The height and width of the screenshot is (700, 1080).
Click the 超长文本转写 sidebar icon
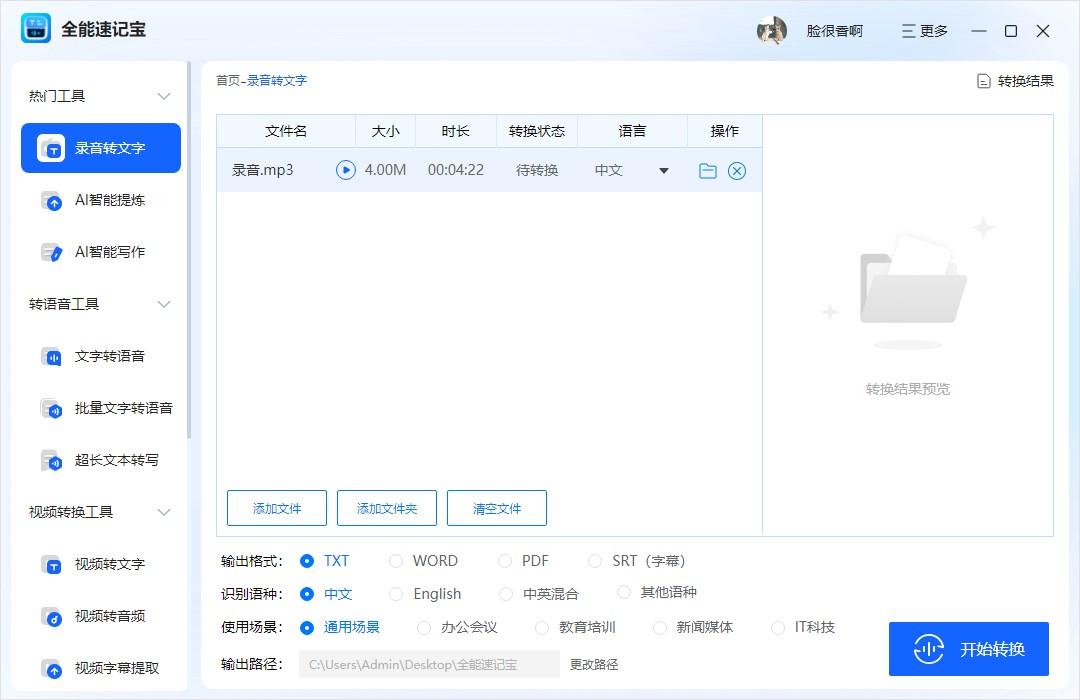pyautogui.click(x=52, y=461)
